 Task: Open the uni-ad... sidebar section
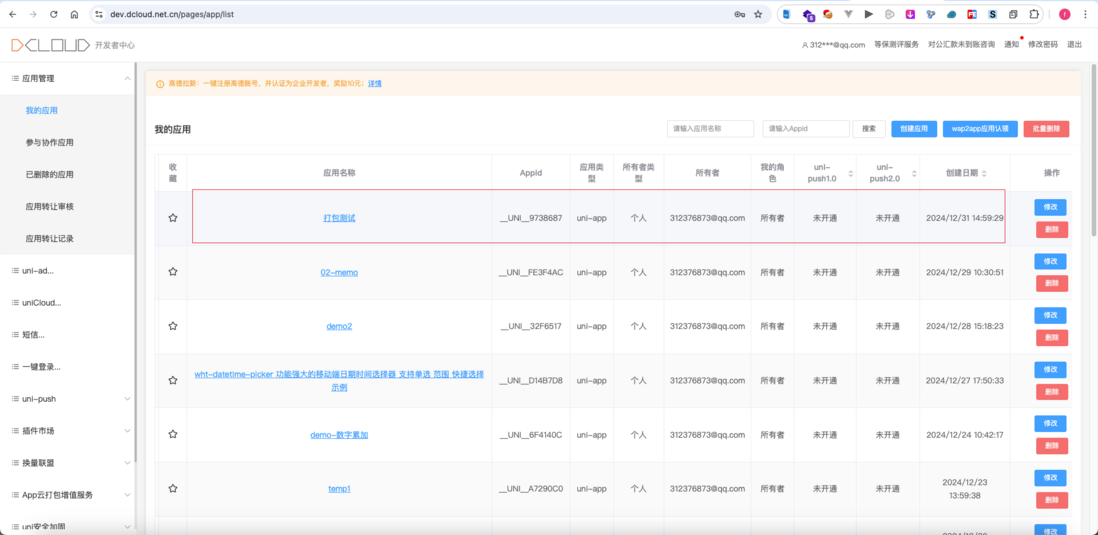pyautogui.click(x=67, y=270)
